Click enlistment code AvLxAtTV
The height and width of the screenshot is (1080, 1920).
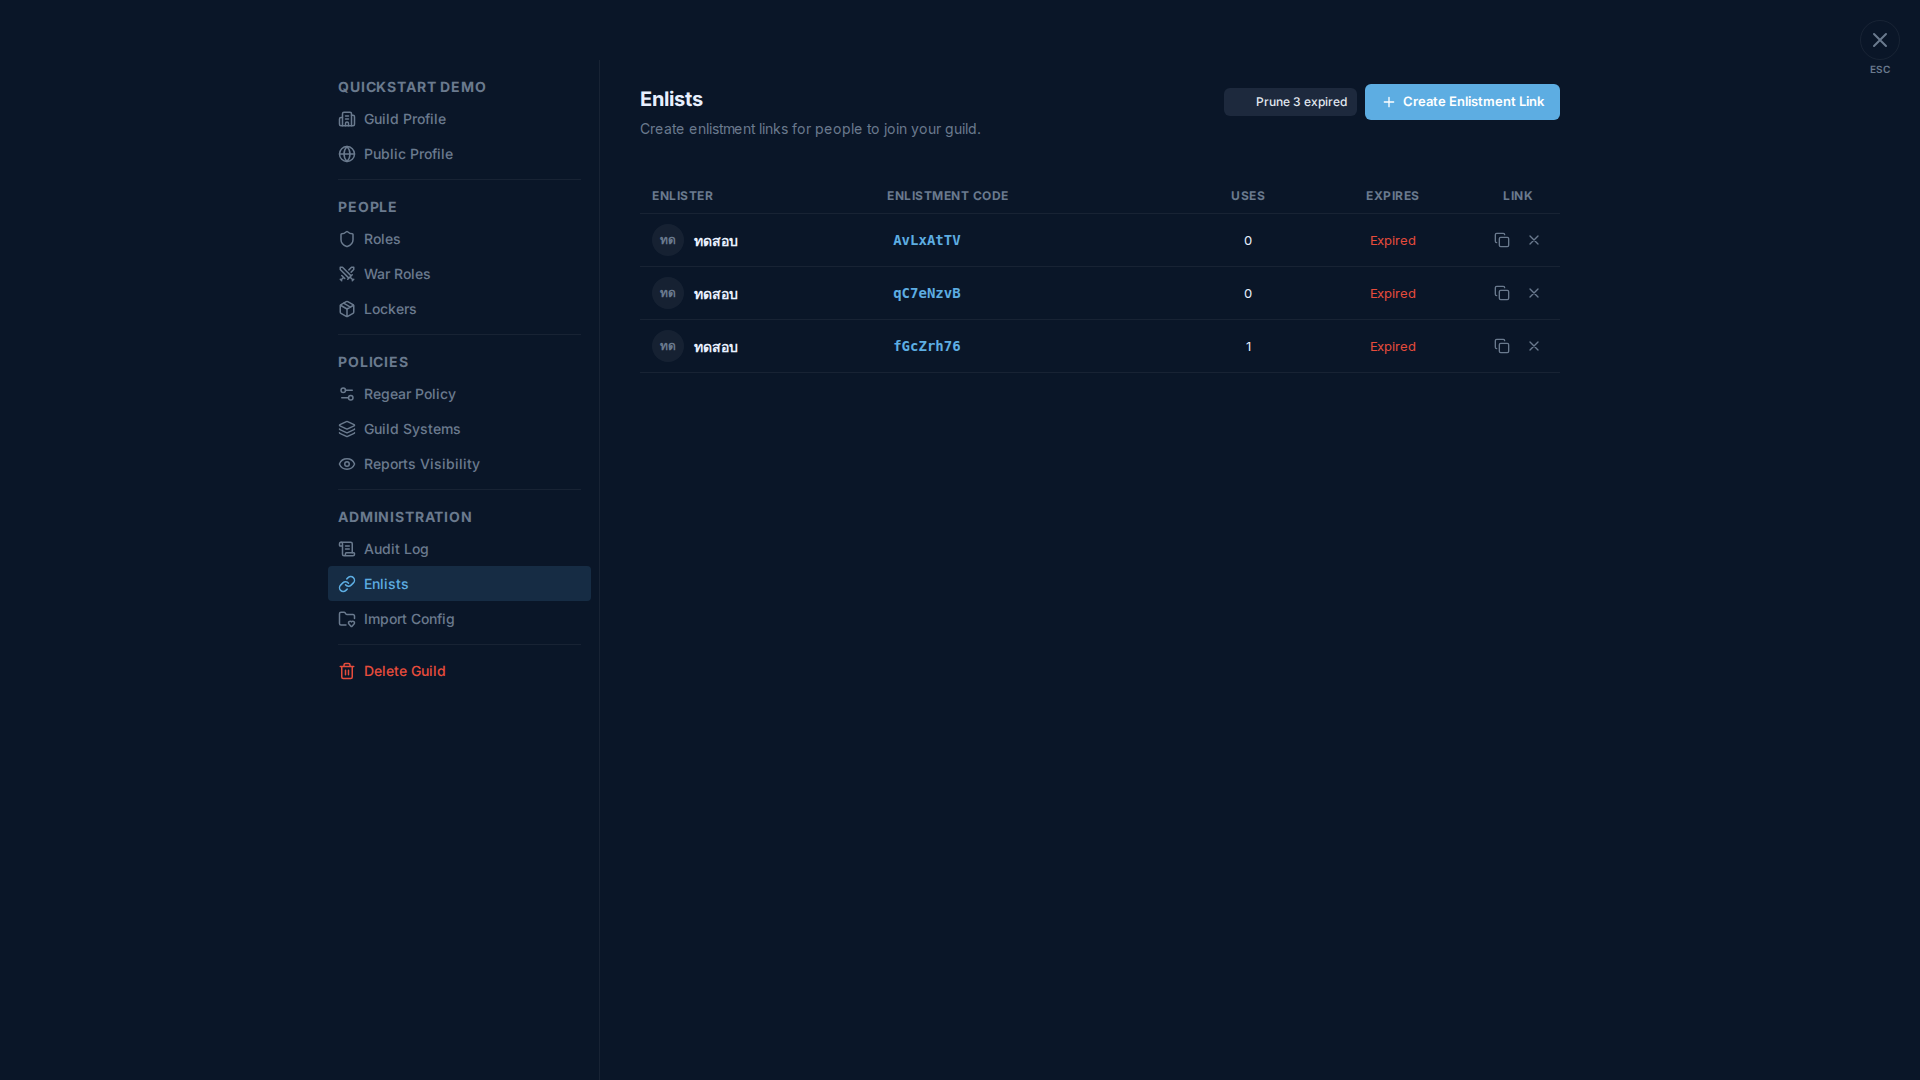point(926,240)
